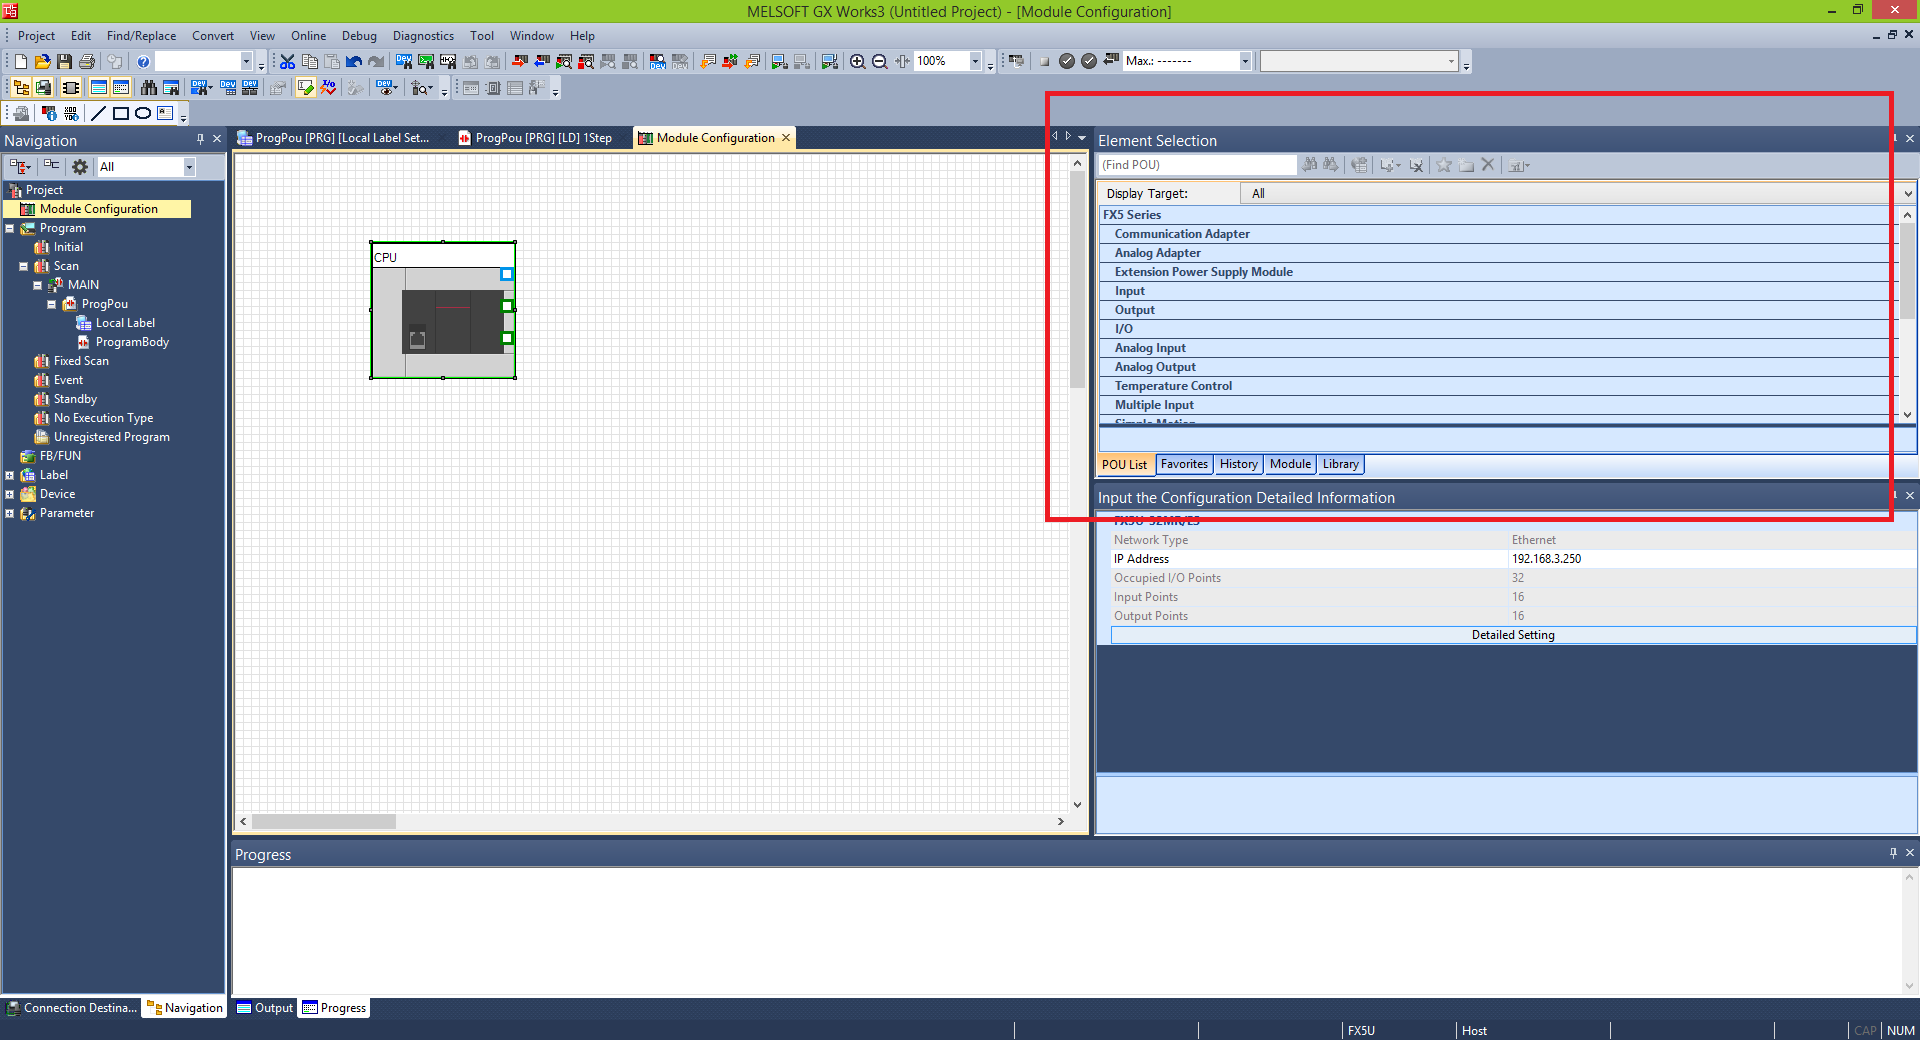Click the Detailed Setting button
Image resolution: width=1920 pixels, height=1040 pixels.
[1513, 635]
